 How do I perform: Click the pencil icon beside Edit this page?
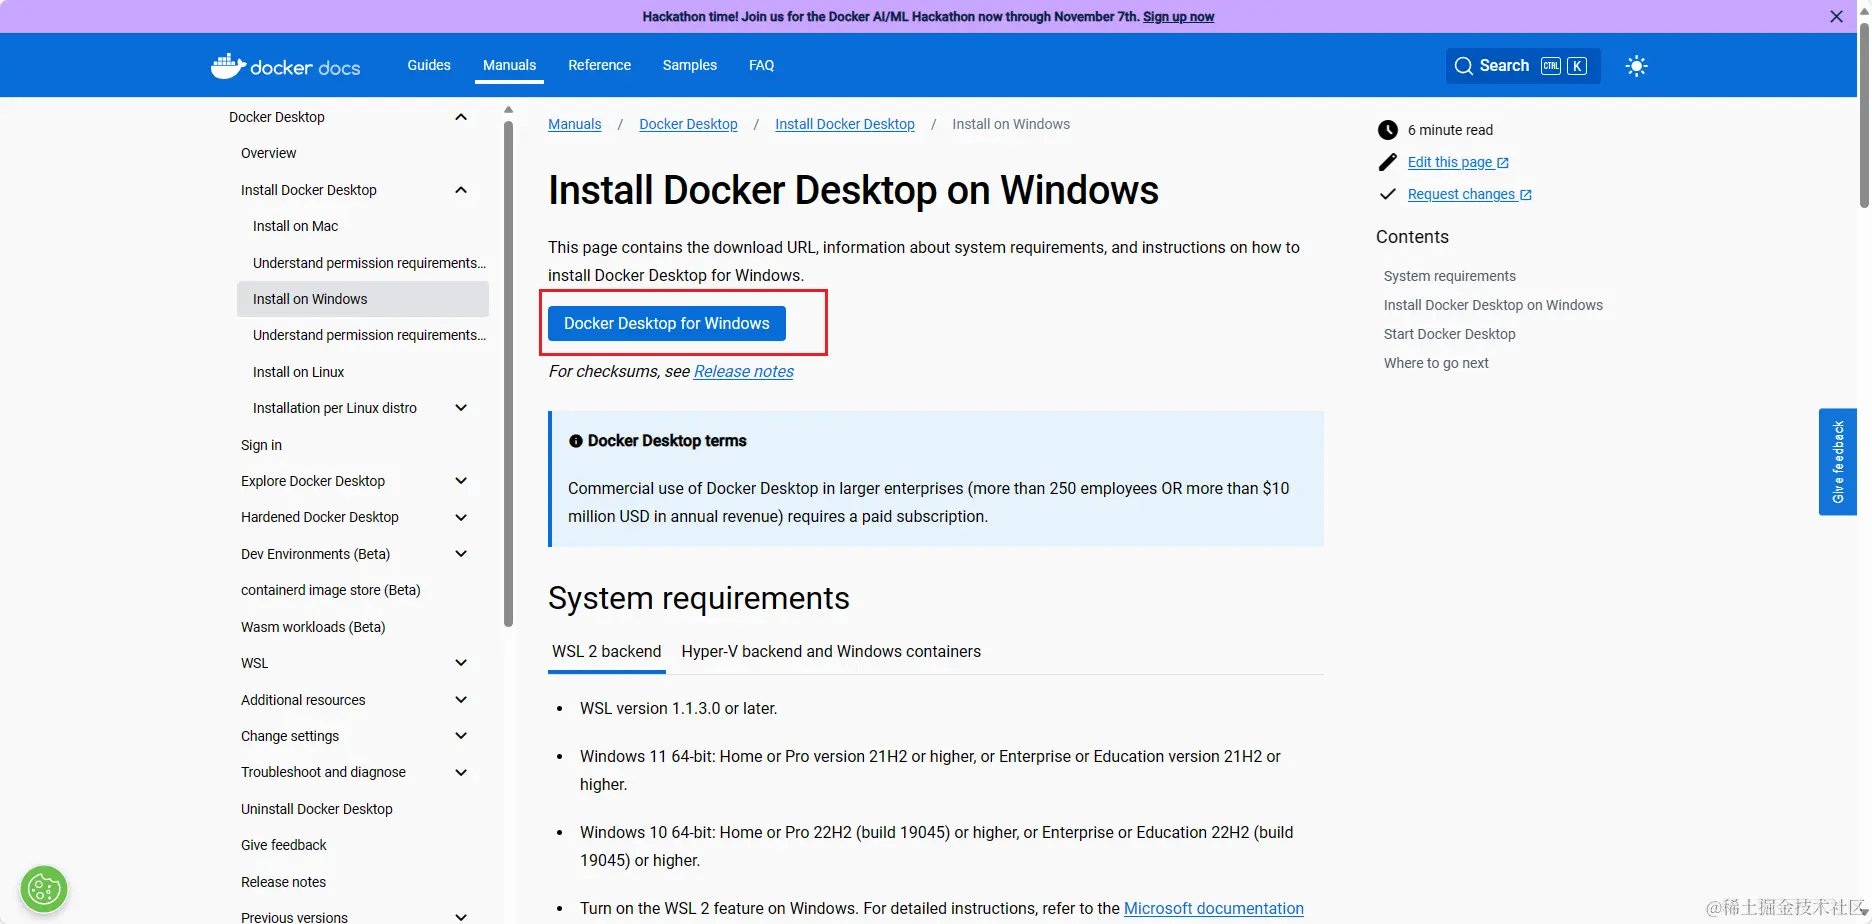1387,161
